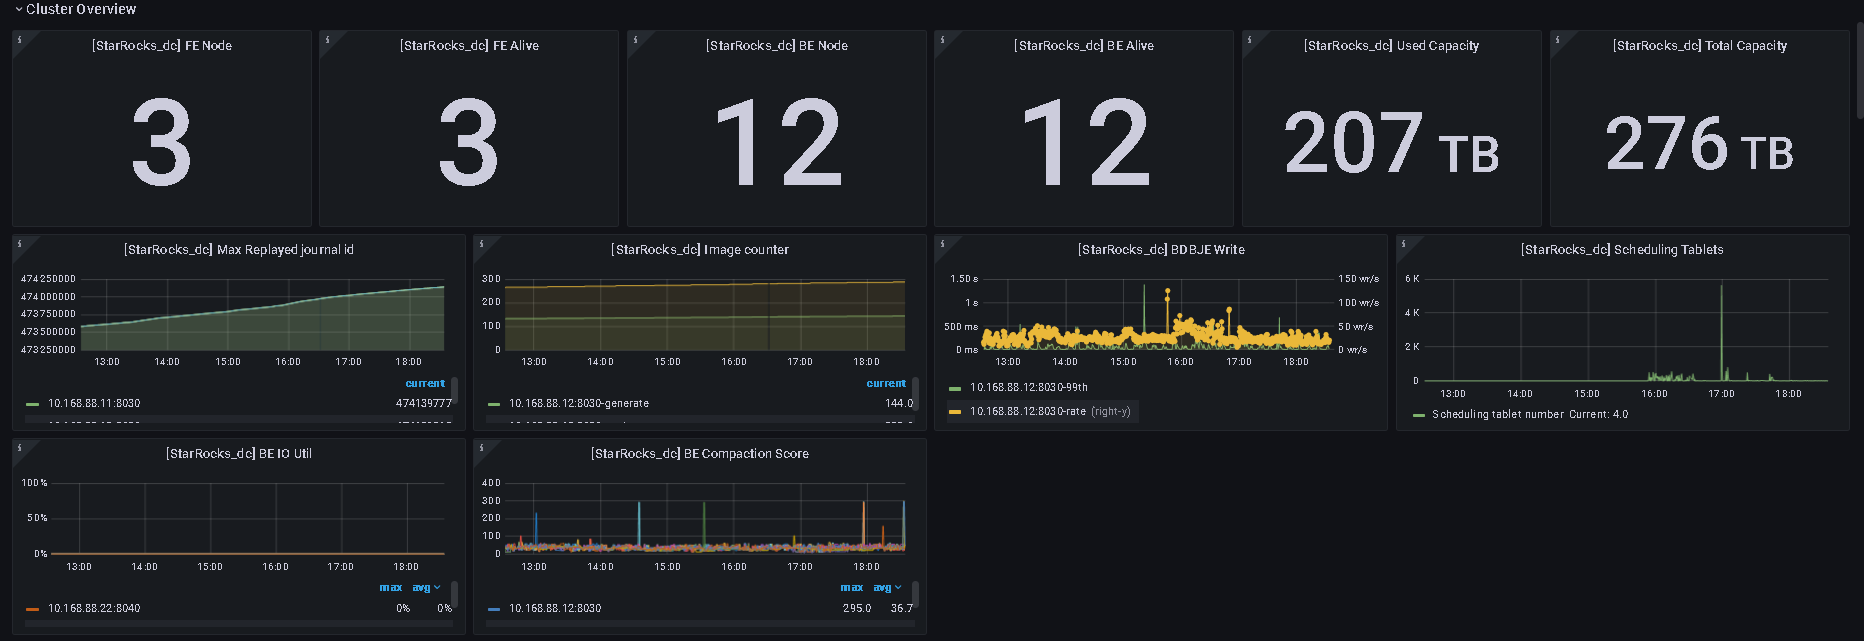The height and width of the screenshot is (641, 1864).
Task: Click green swatch beside 10.168.88.12:8030-generate
Action: click(494, 404)
